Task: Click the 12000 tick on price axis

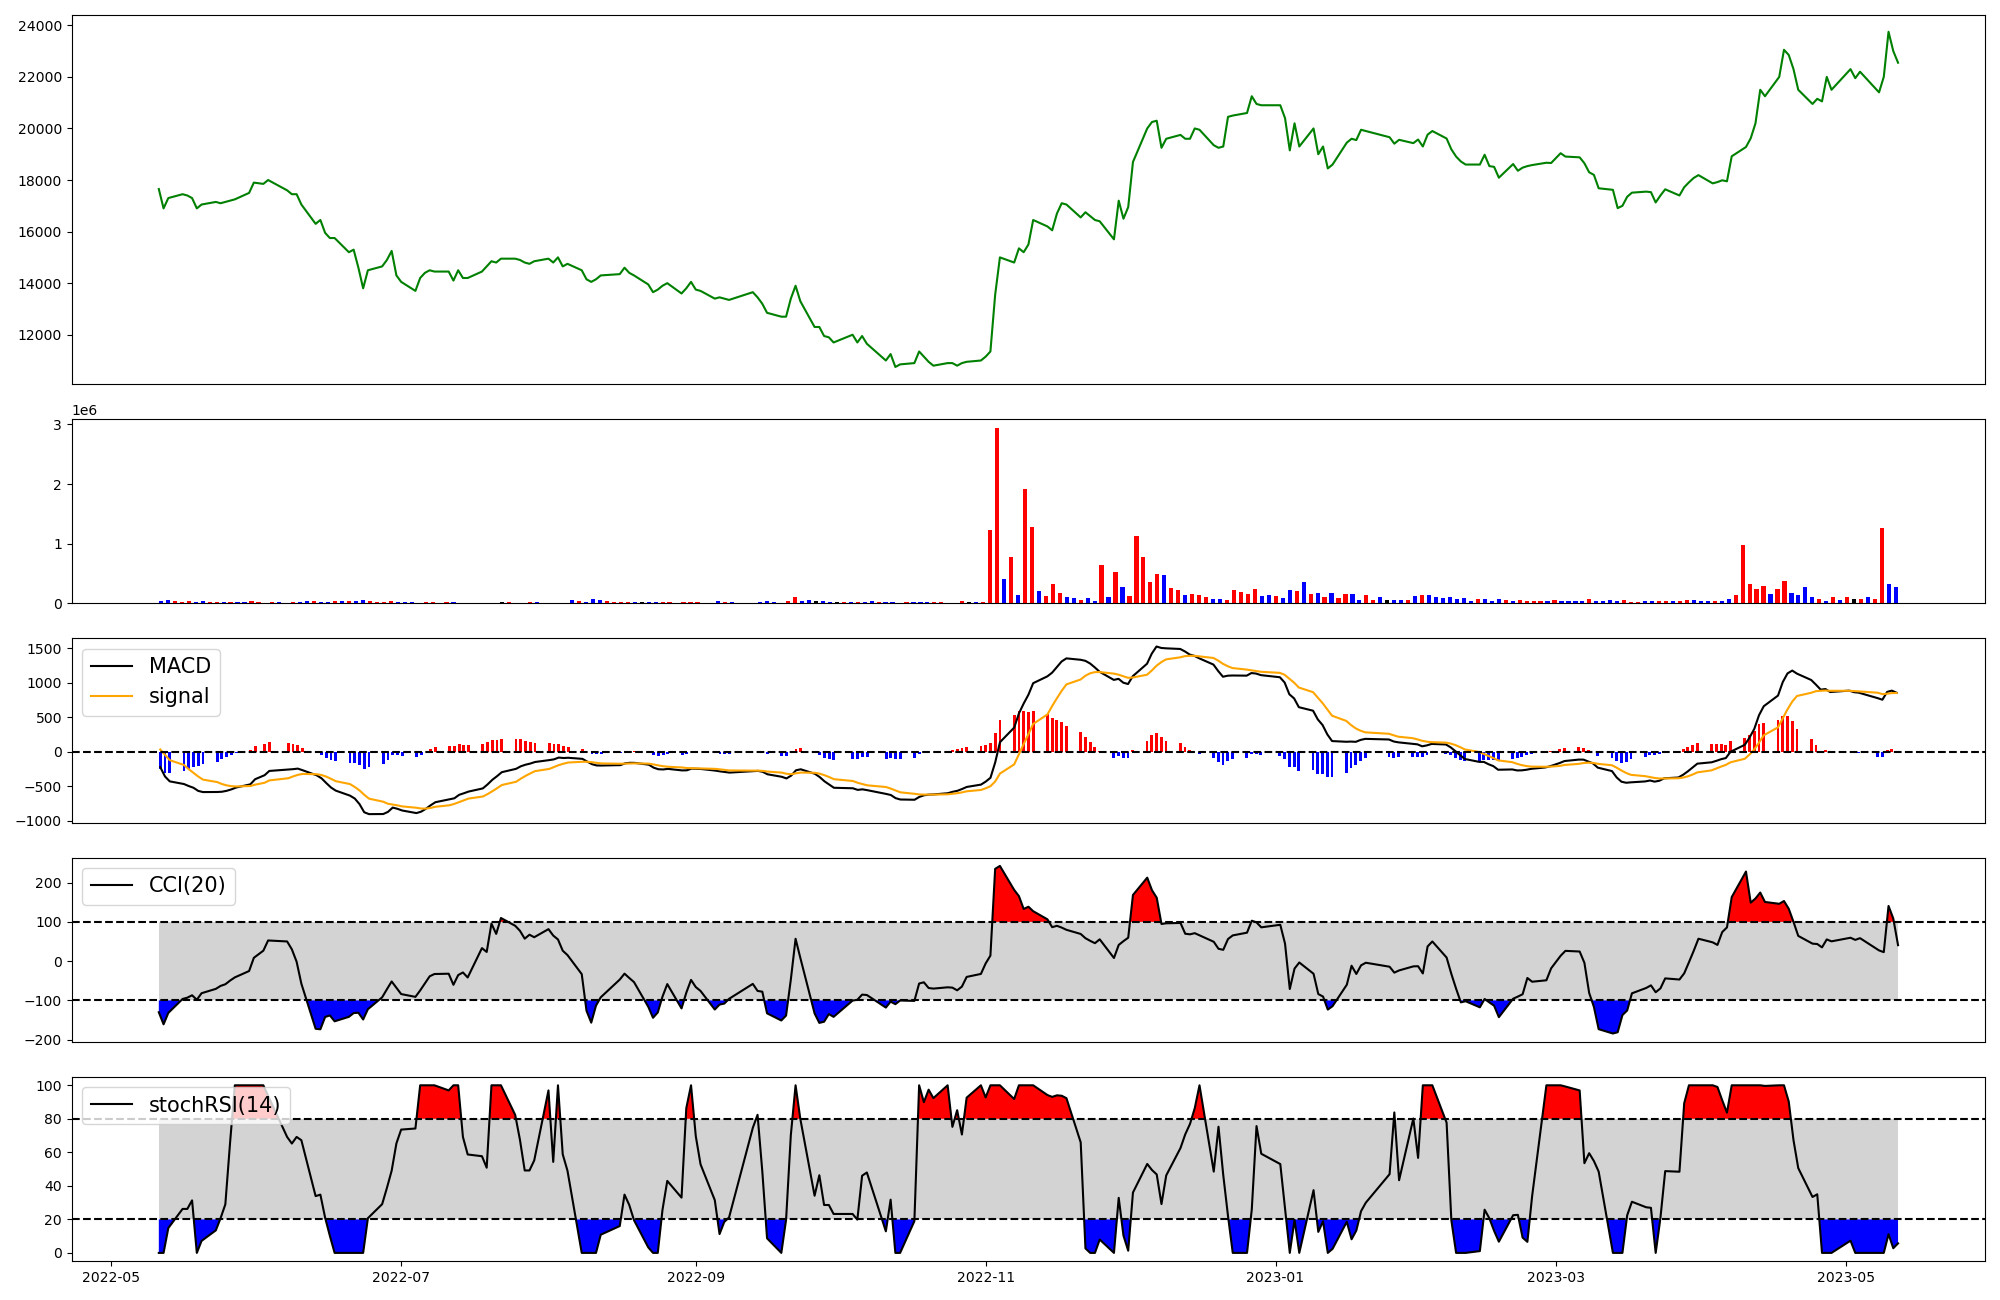Action: click(x=39, y=336)
